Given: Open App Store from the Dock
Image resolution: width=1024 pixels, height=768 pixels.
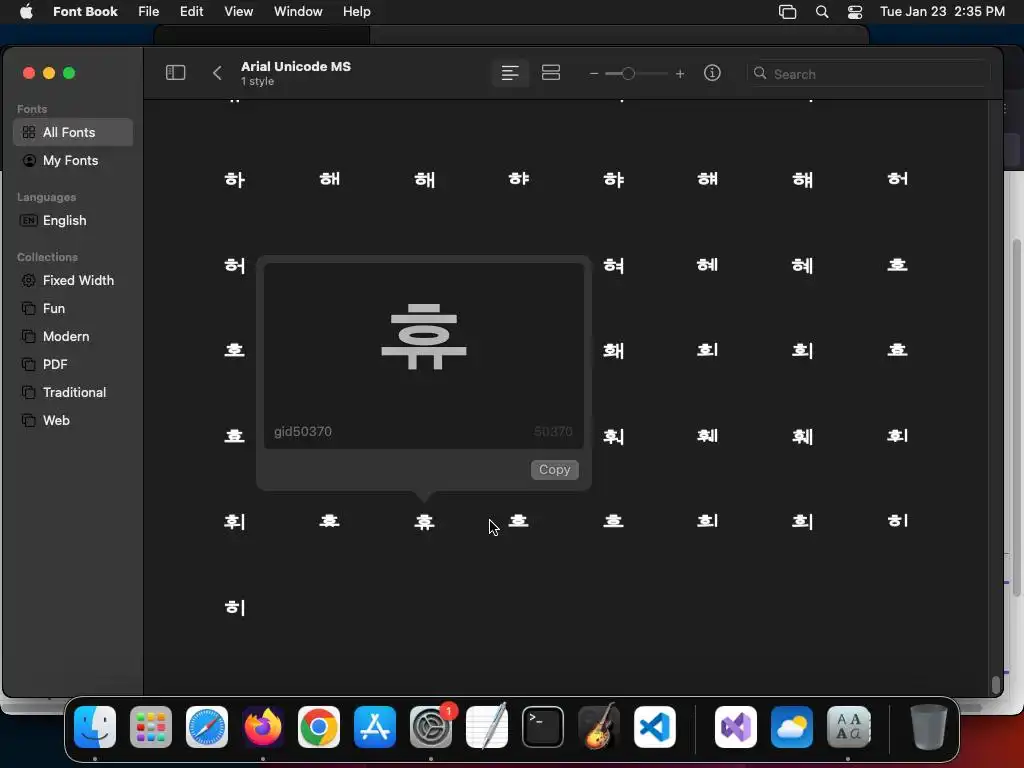Looking at the screenshot, I should (375, 728).
